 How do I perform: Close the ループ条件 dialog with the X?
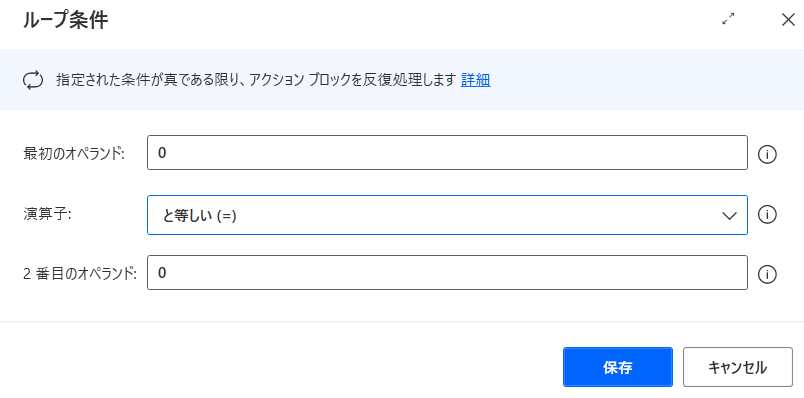pos(788,19)
